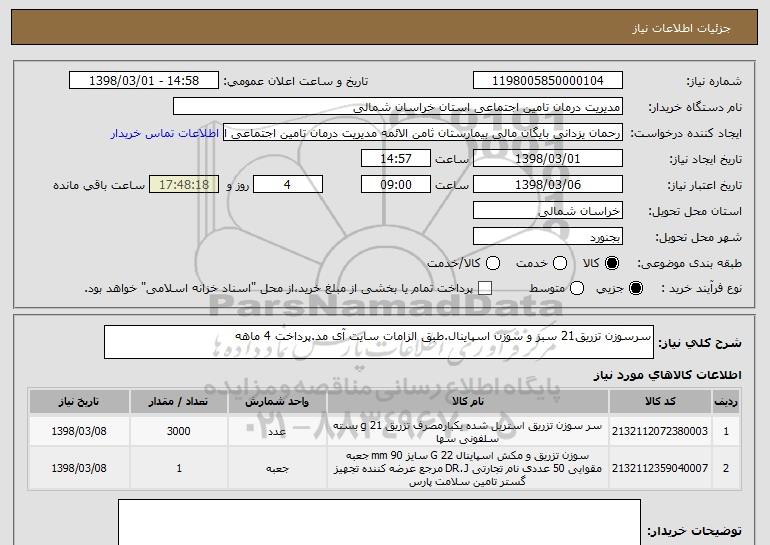The height and width of the screenshot is (545, 770).
Task: Open اطلاعات تماس خریدار link
Action: (165, 133)
